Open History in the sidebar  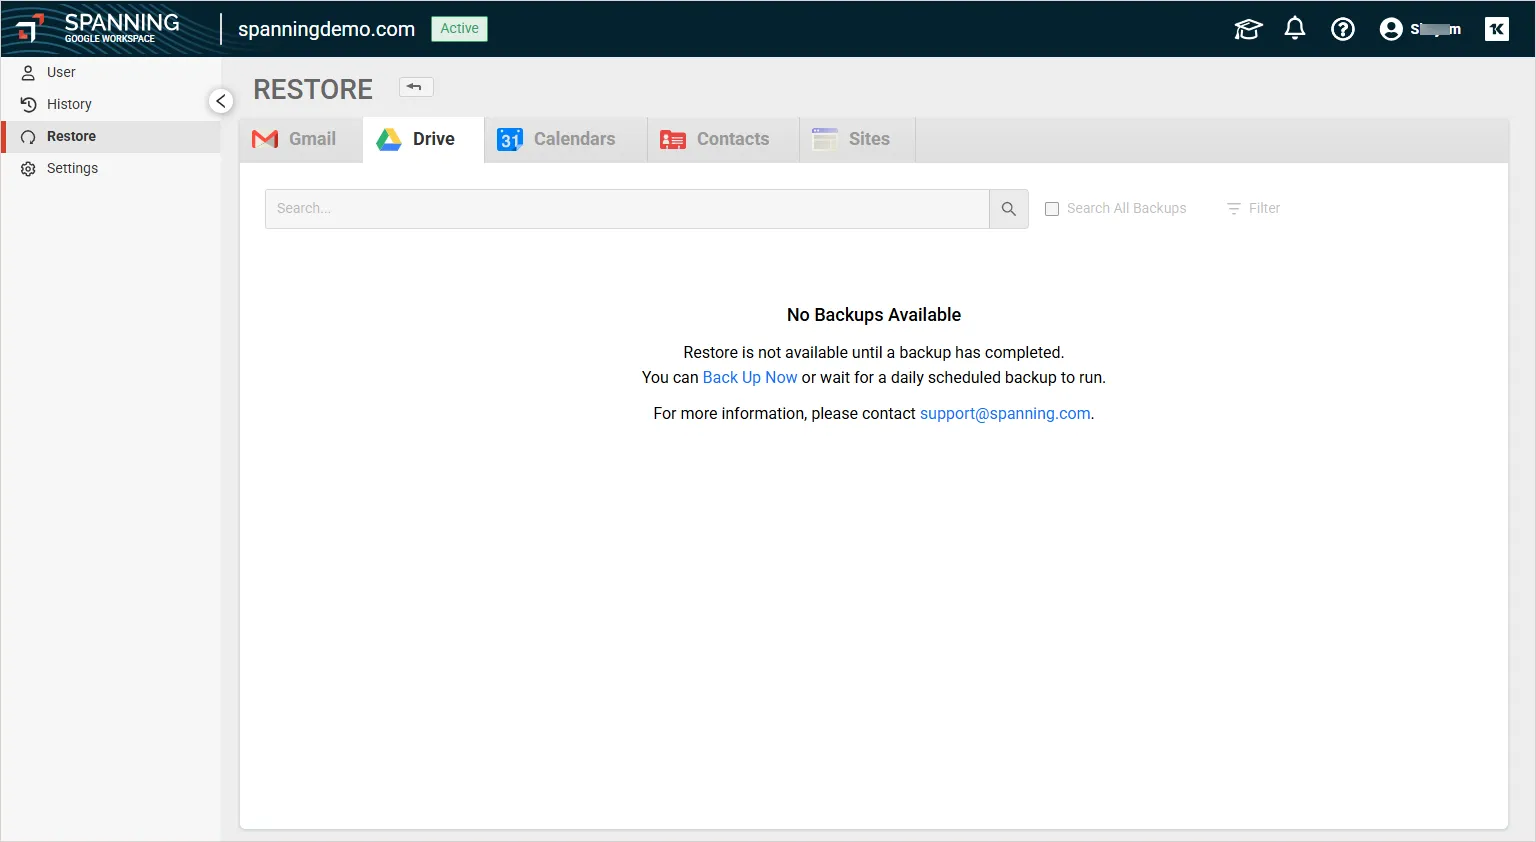point(69,104)
